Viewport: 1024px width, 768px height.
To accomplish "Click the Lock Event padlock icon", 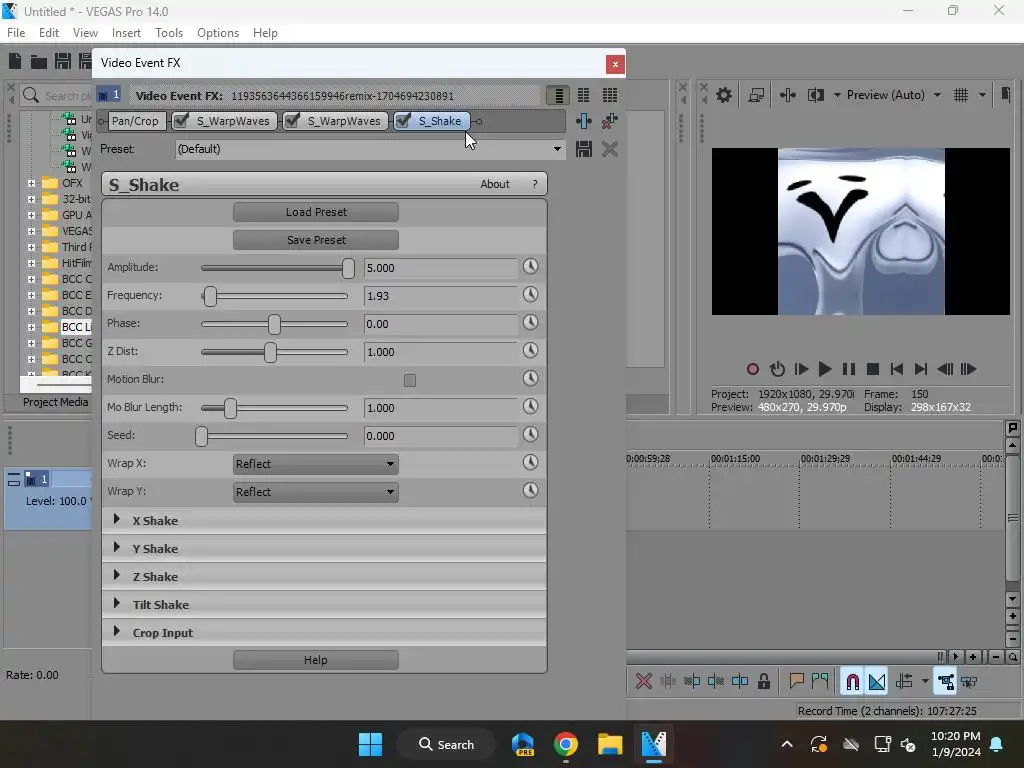I will point(764,682).
